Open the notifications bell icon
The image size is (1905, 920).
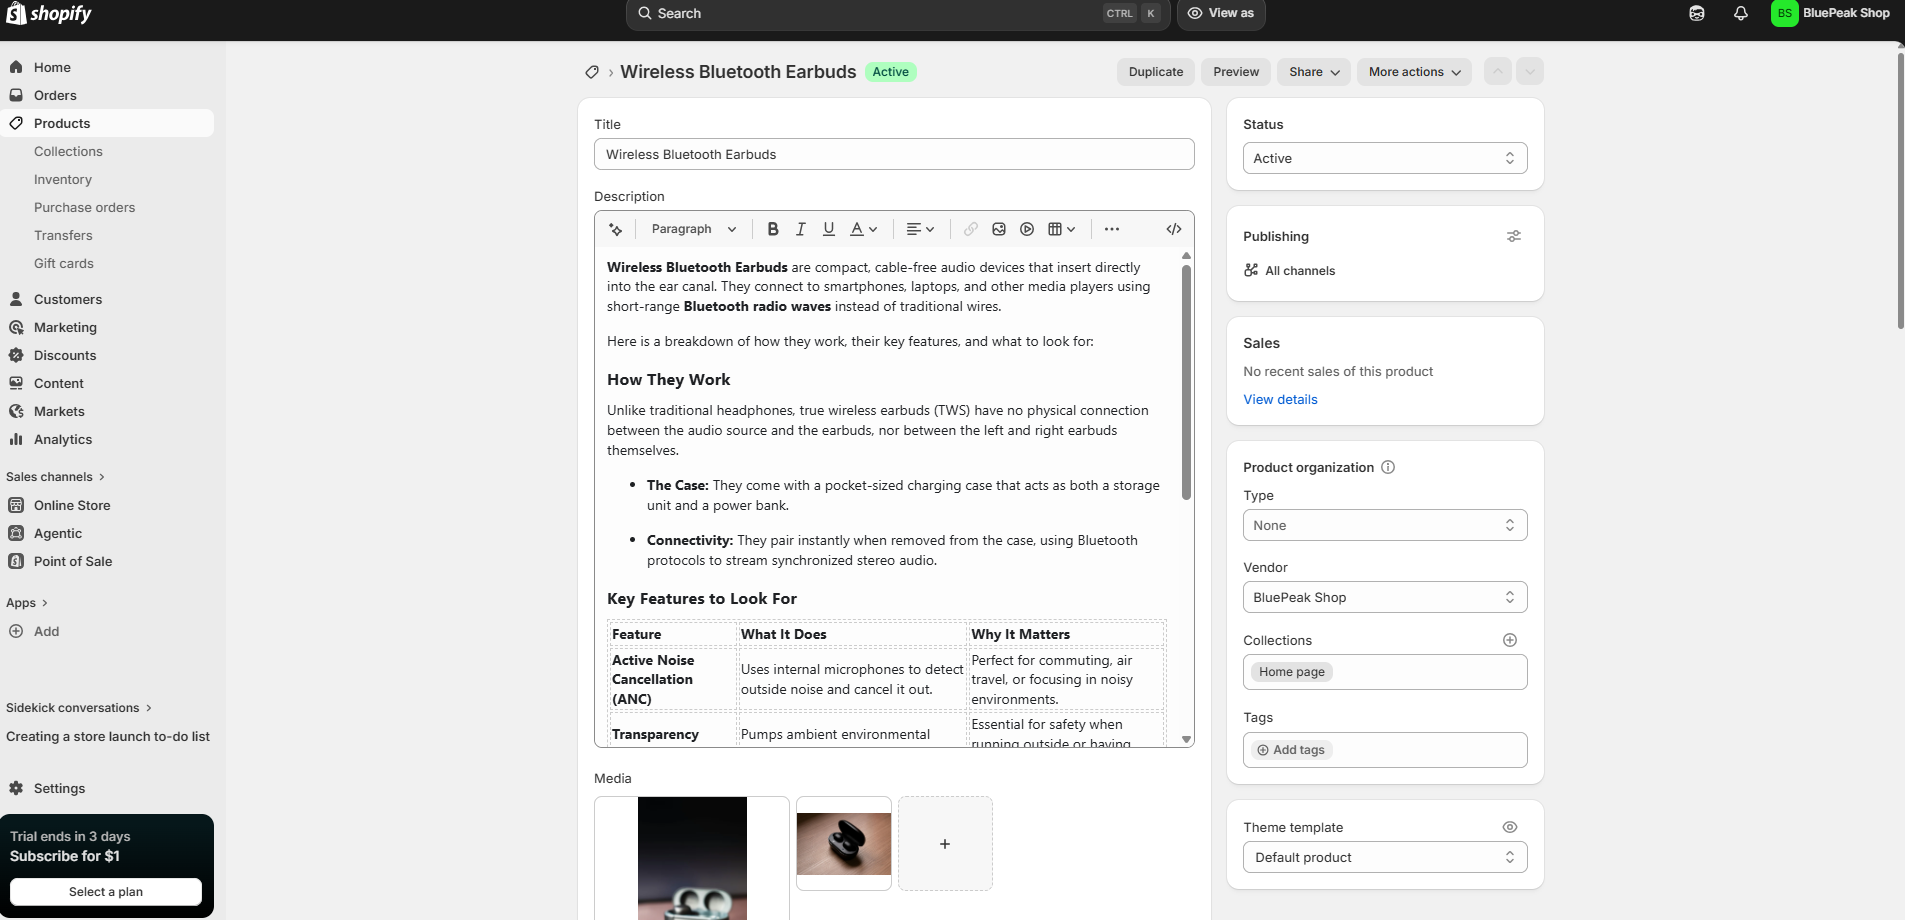click(1741, 14)
